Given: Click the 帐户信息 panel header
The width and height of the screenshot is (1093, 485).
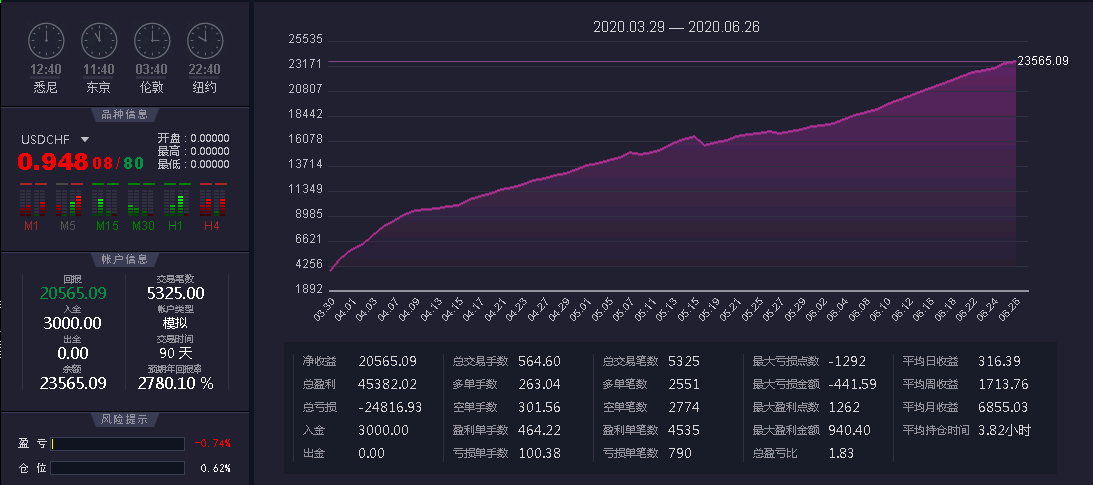Looking at the screenshot, I should coord(124,259).
